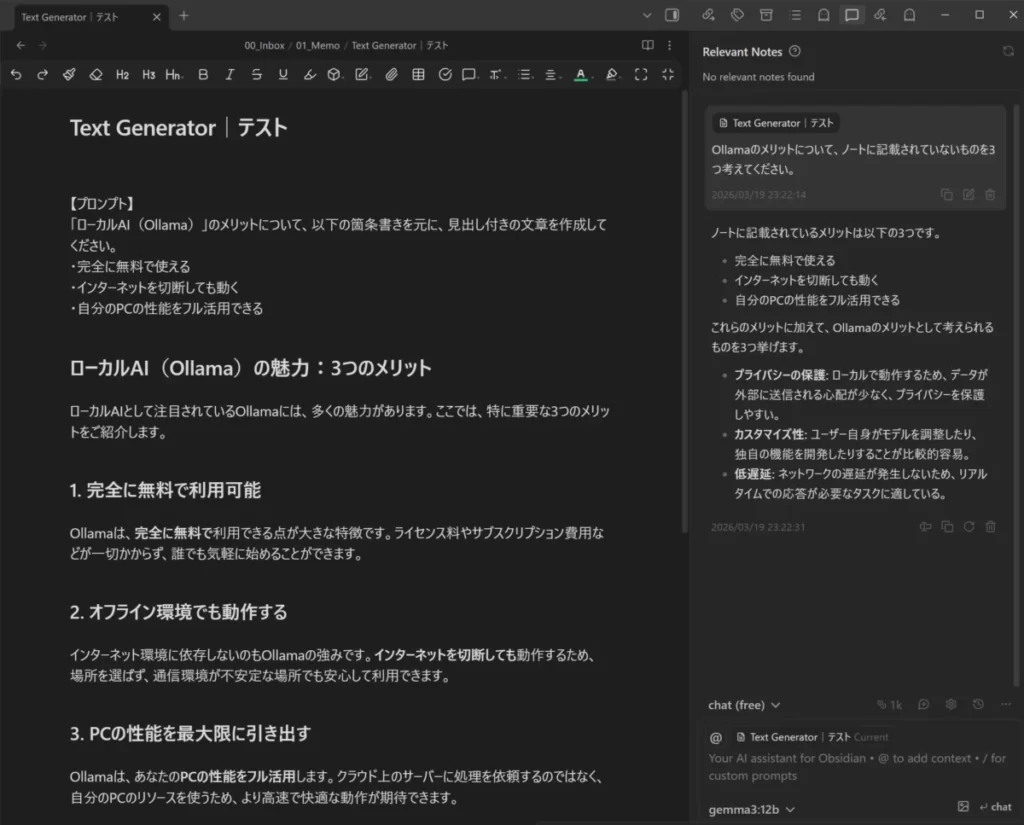Open chat settings via the gear icon
The width and height of the screenshot is (1024, 825).
[950, 704]
